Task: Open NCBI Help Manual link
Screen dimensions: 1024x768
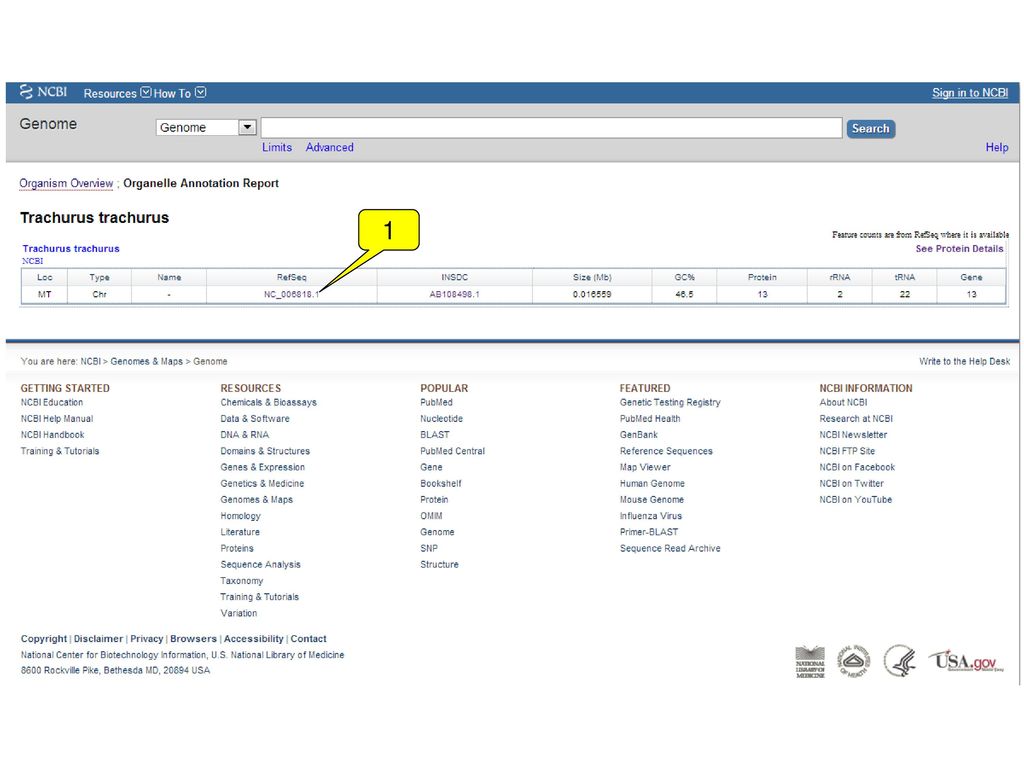Action: pyautogui.click(x=57, y=419)
